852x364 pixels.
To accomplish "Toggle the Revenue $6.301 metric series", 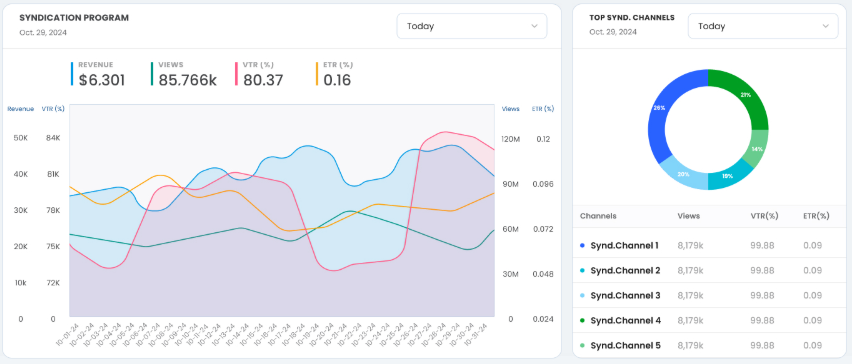I will click(98, 74).
